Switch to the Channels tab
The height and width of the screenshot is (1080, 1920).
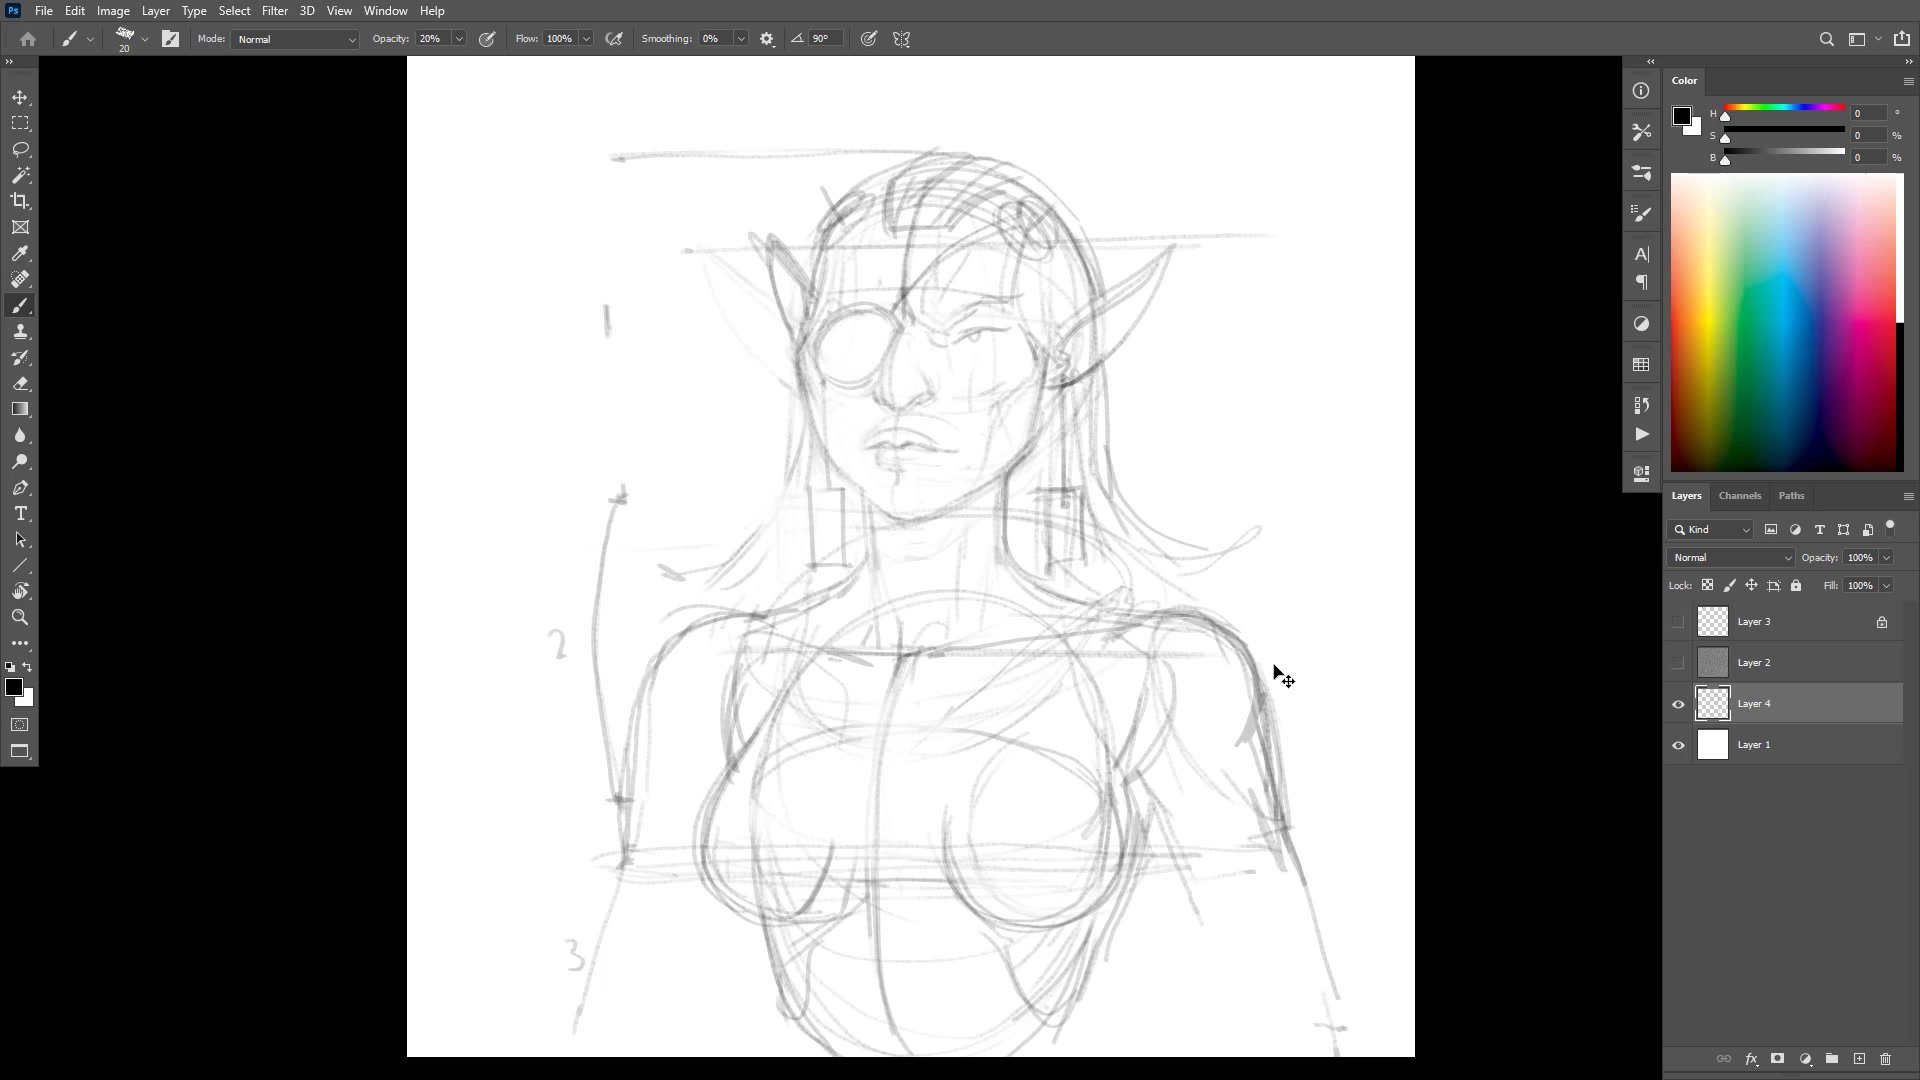(x=1739, y=496)
